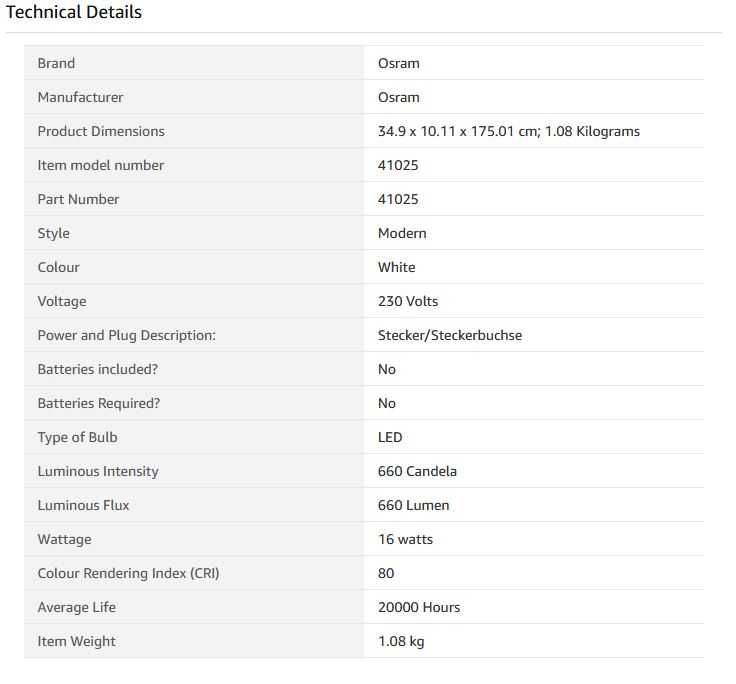Viewport: 736px width, 684px height.
Task: Click the Batteries included? label
Action: click(98, 369)
